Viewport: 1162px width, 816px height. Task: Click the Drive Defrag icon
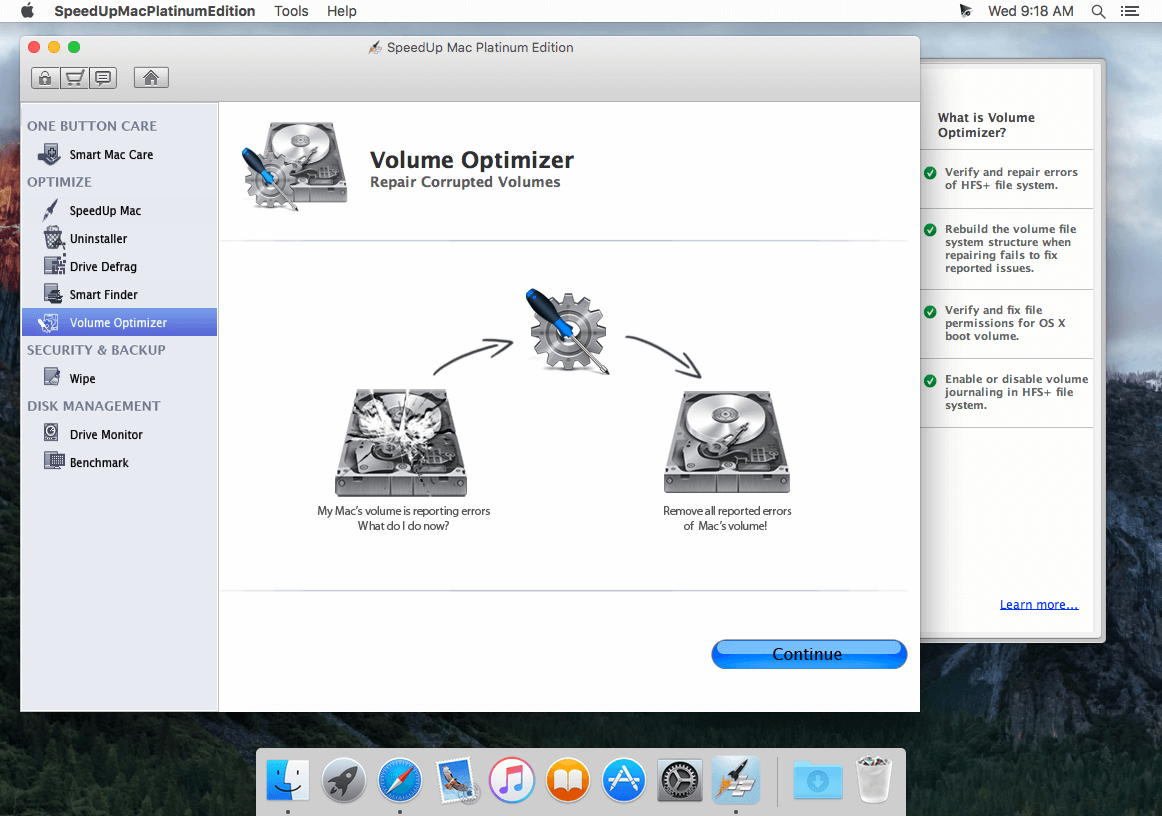pos(54,266)
